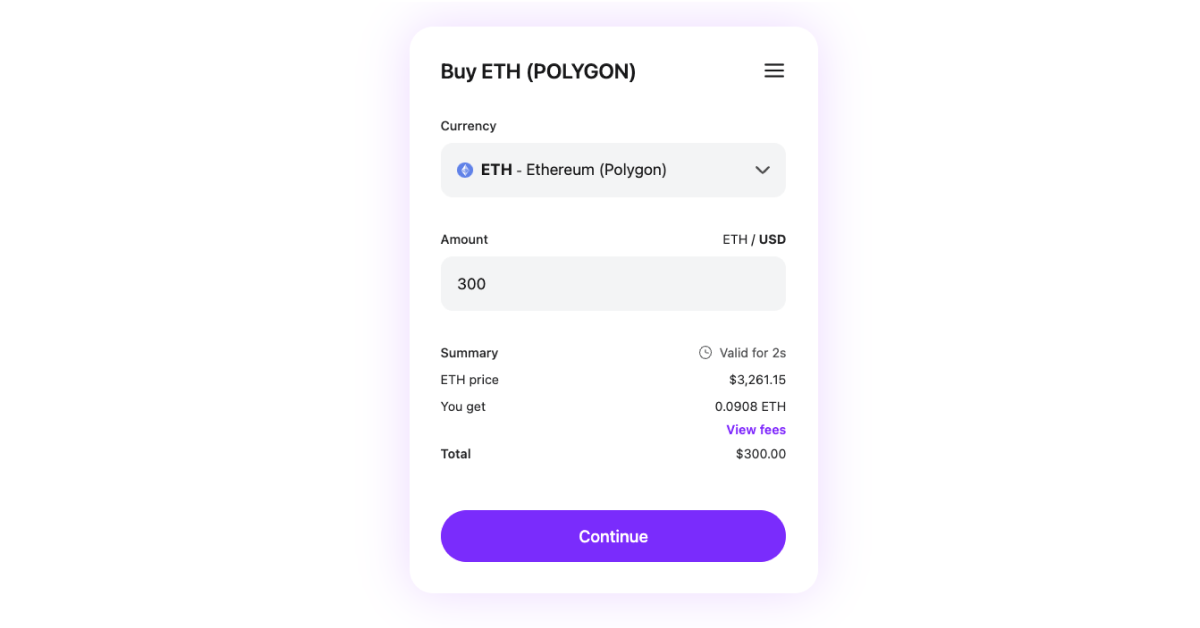This screenshot has width=1200, height=628.
Task: Switch amount unit to USD
Action: [772, 240]
